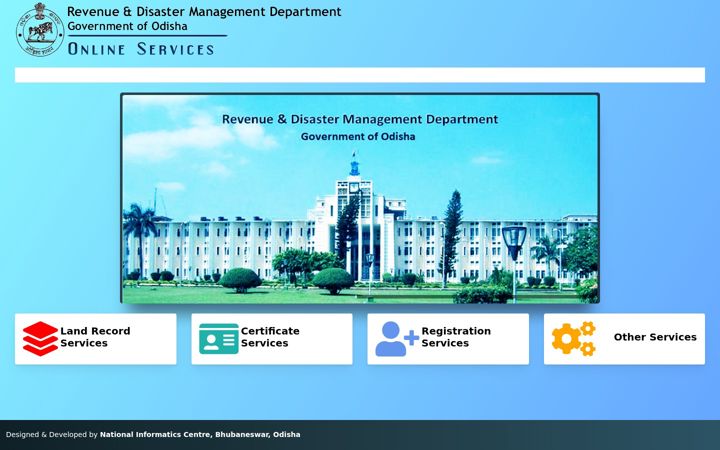Open Land Record Services
This screenshot has width=720, height=450.
95,337
